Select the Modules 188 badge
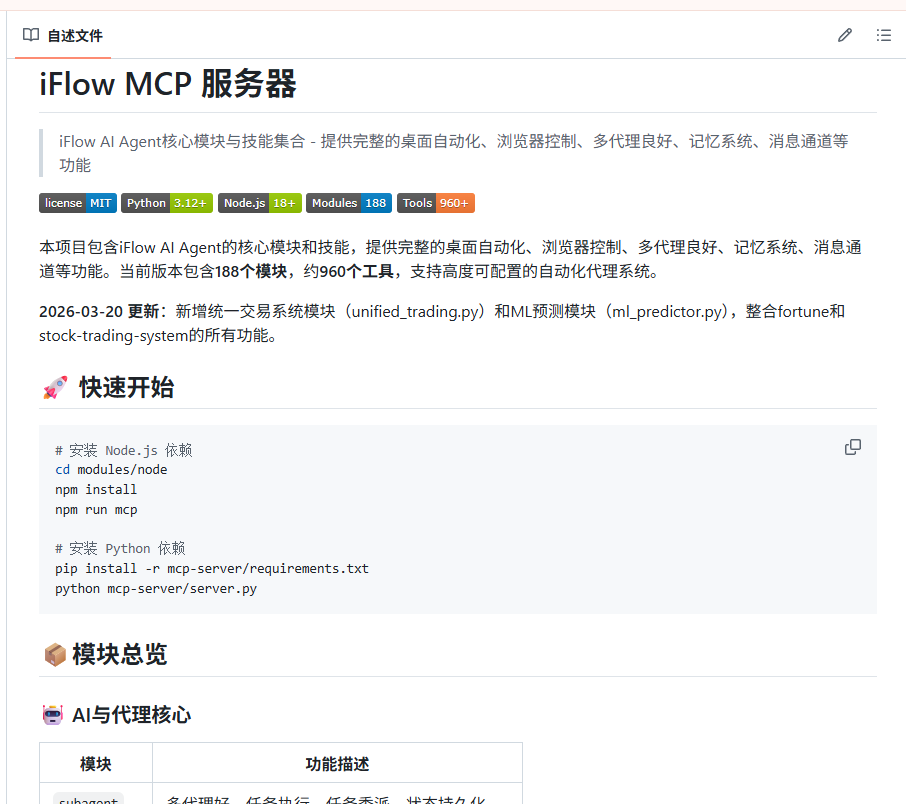Image resolution: width=906 pixels, height=804 pixels. coord(349,203)
